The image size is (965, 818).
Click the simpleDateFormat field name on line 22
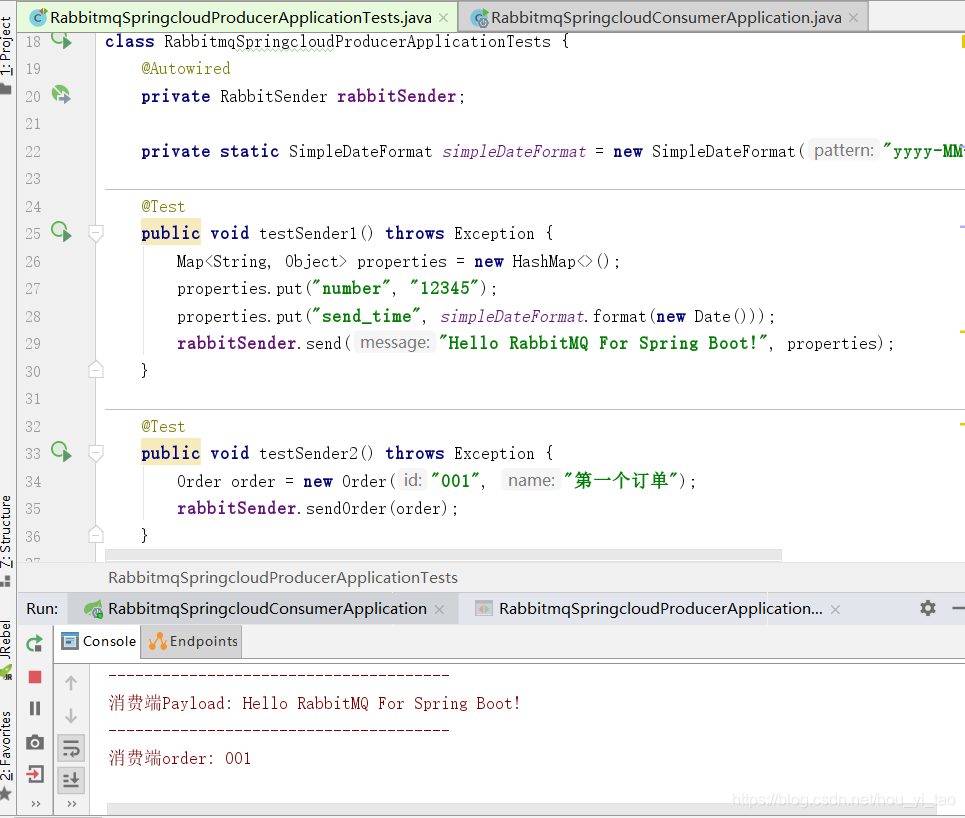(x=514, y=151)
